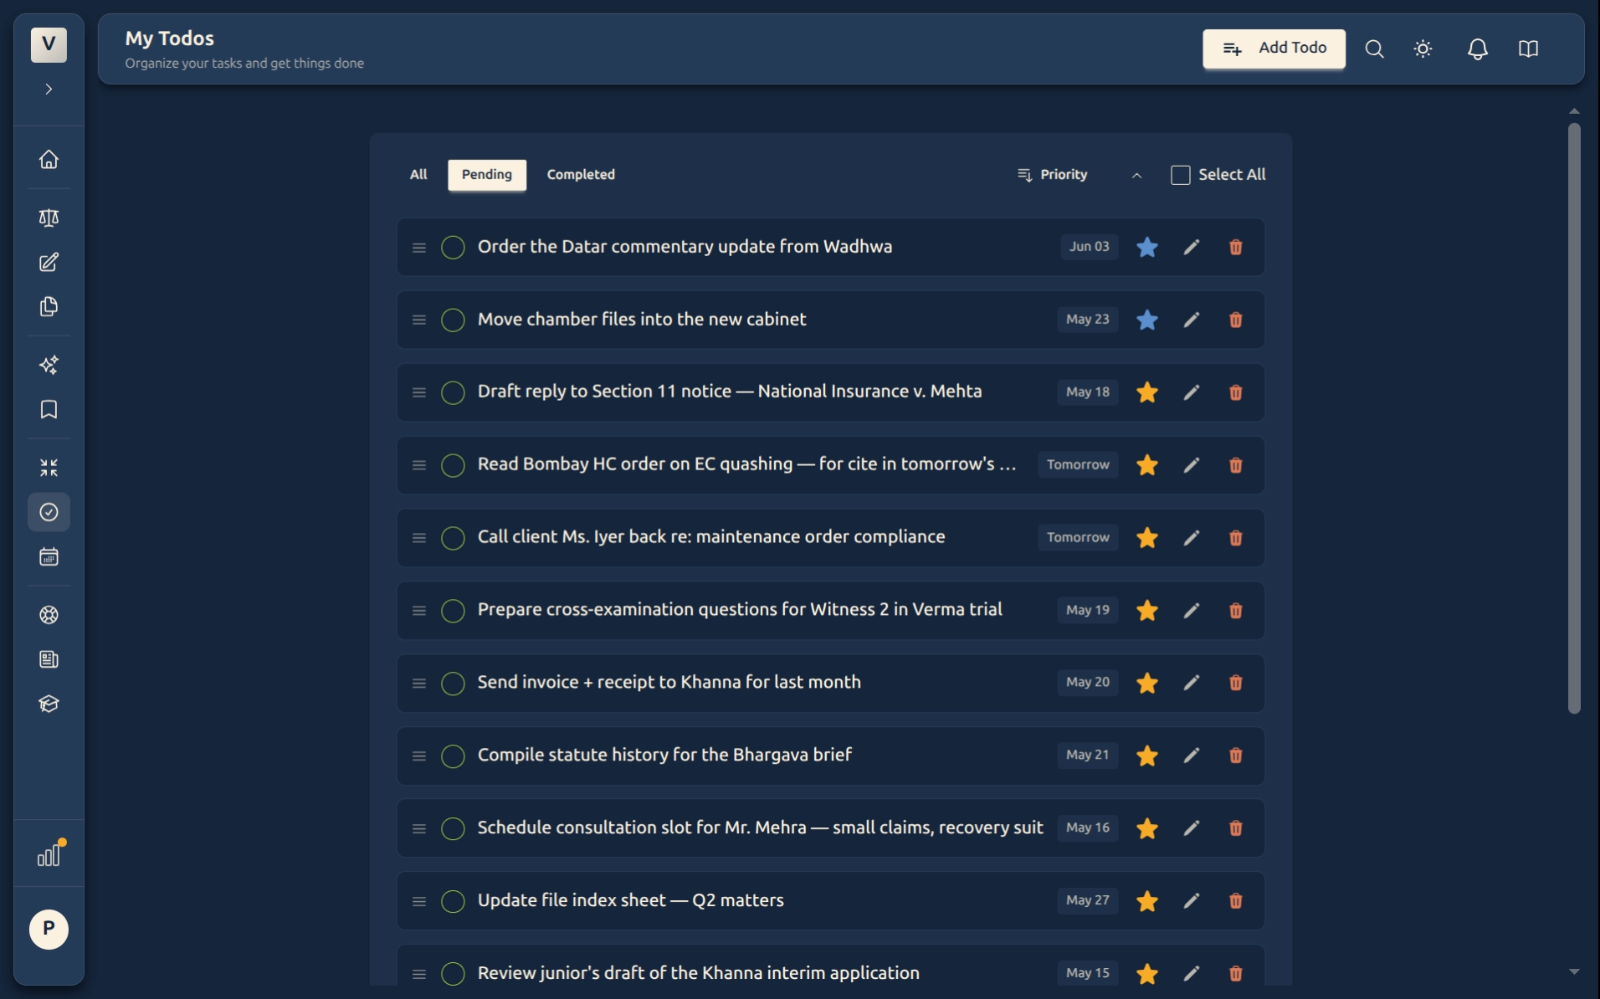1600x999 pixels.
Task: Delete the Call client Ms. Iyer todo
Action: (x=1235, y=538)
